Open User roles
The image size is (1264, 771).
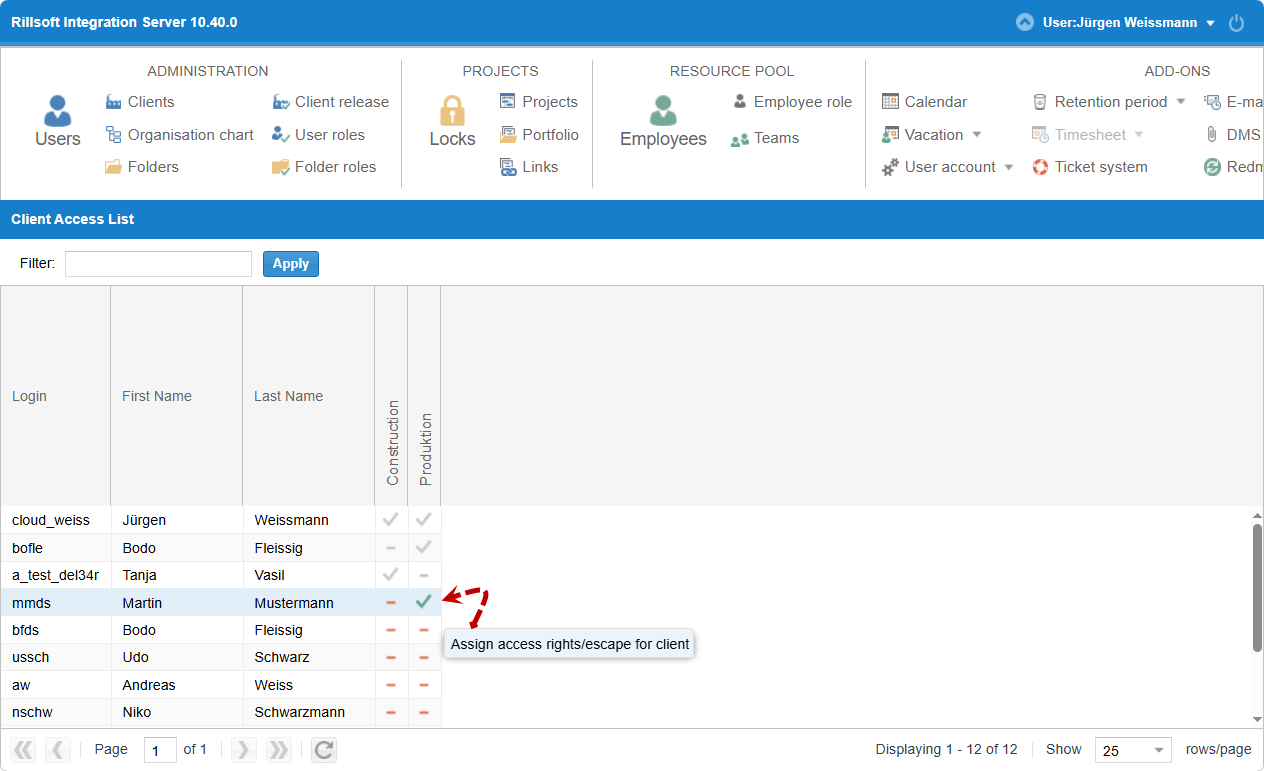point(318,135)
